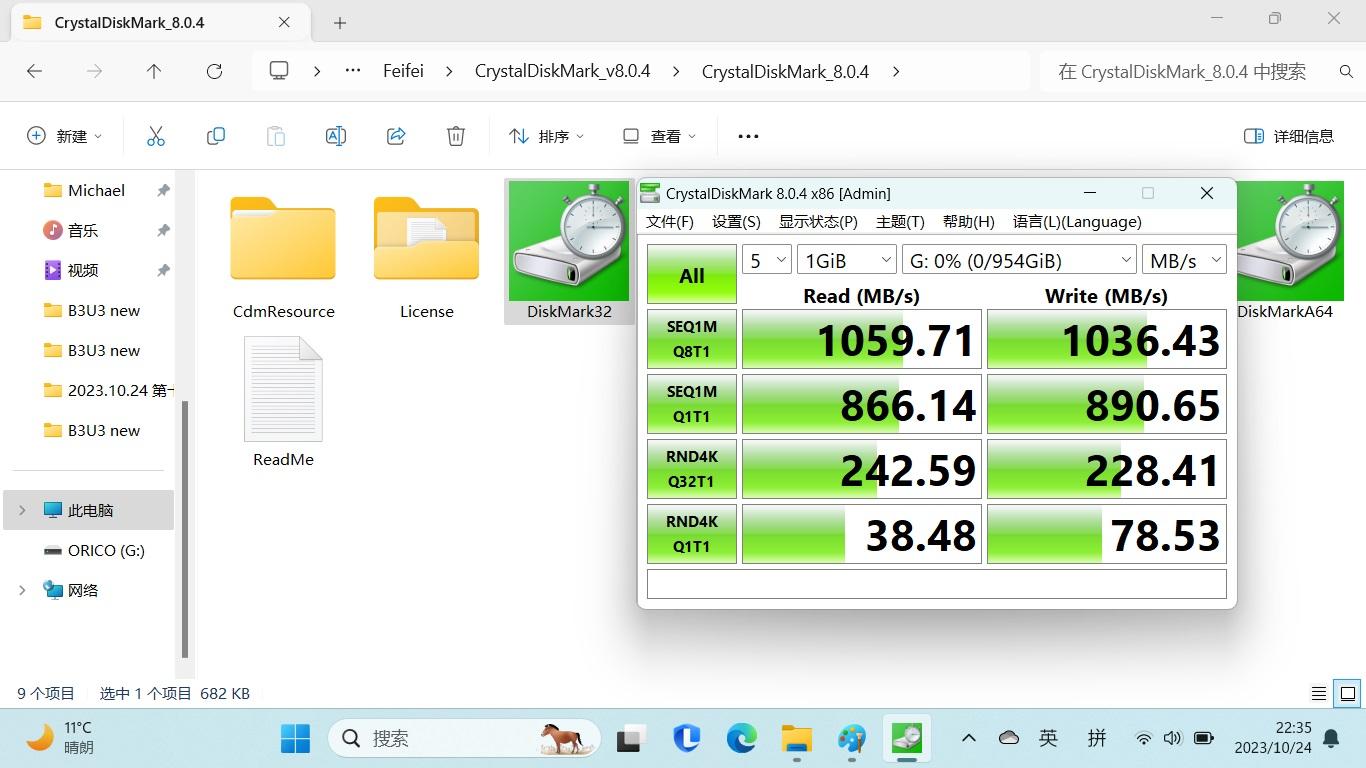The width and height of the screenshot is (1366, 768).
Task: Open File Explorer from the taskbar
Action: tap(797, 738)
